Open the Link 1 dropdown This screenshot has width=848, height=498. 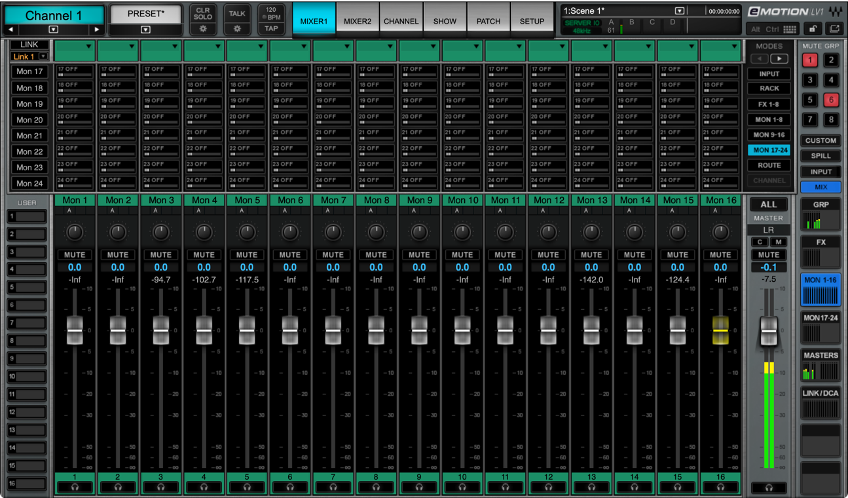pyautogui.click(x=43, y=57)
